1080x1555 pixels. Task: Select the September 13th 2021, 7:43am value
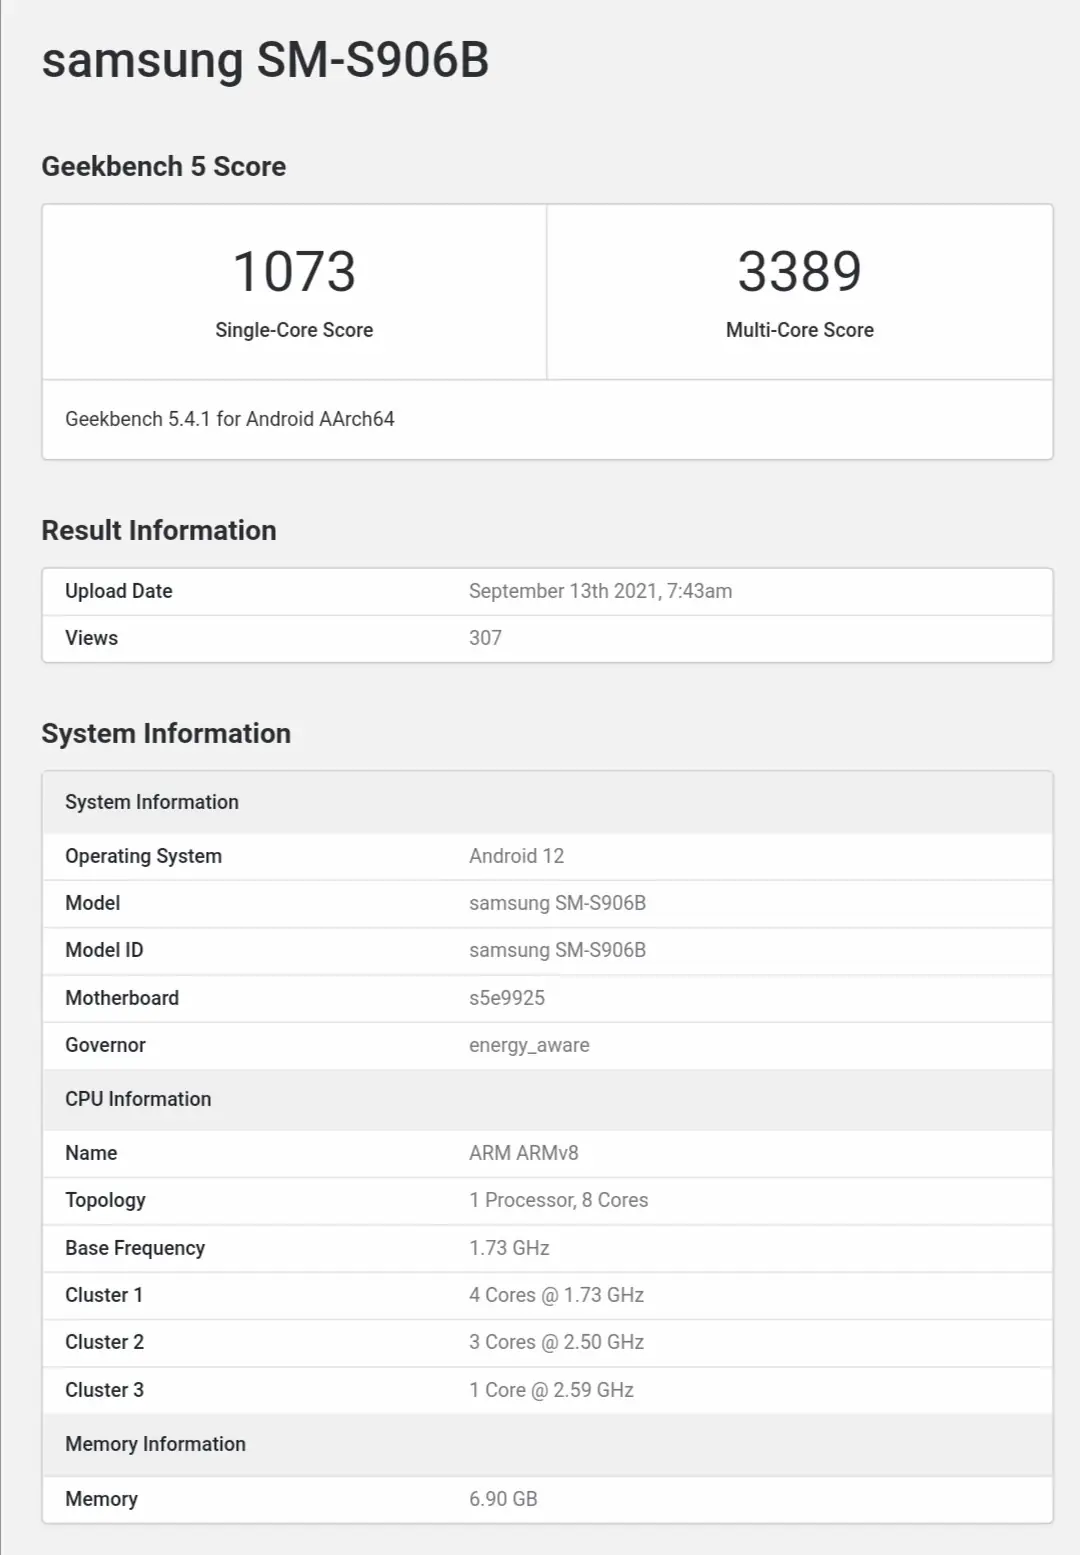601,591
